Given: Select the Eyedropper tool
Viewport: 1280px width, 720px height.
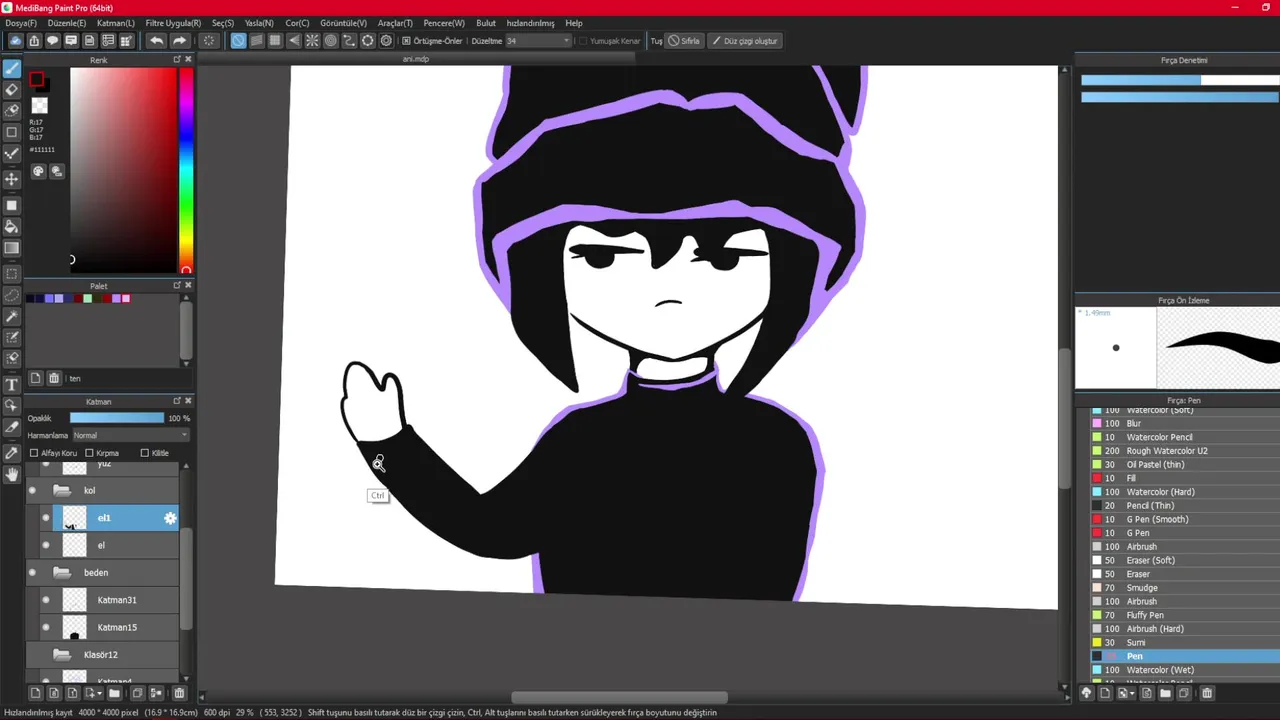Looking at the screenshot, I should pos(12,453).
